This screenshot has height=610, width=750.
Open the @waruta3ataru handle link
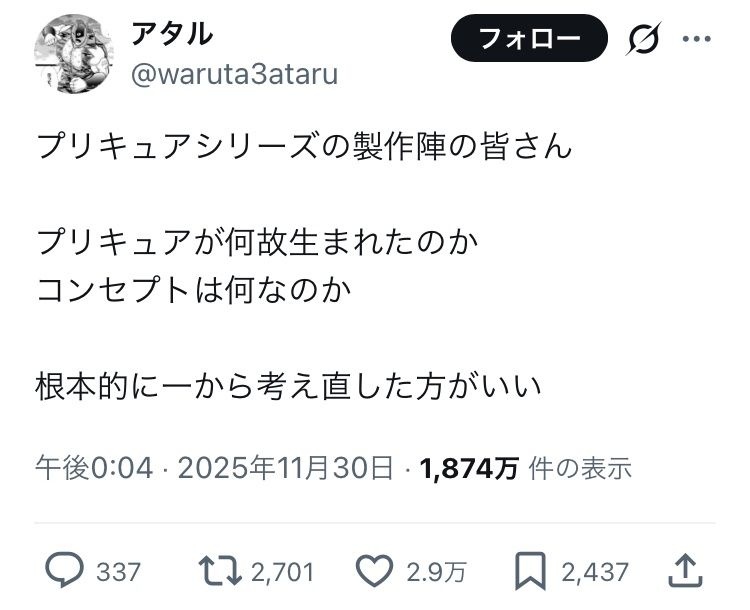[234, 74]
